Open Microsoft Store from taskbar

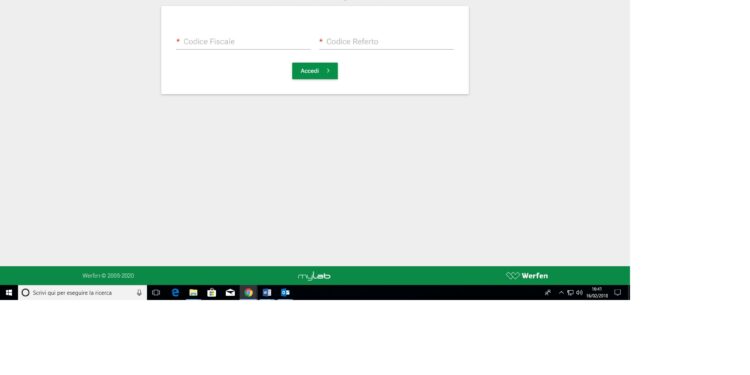tap(212, 293)
